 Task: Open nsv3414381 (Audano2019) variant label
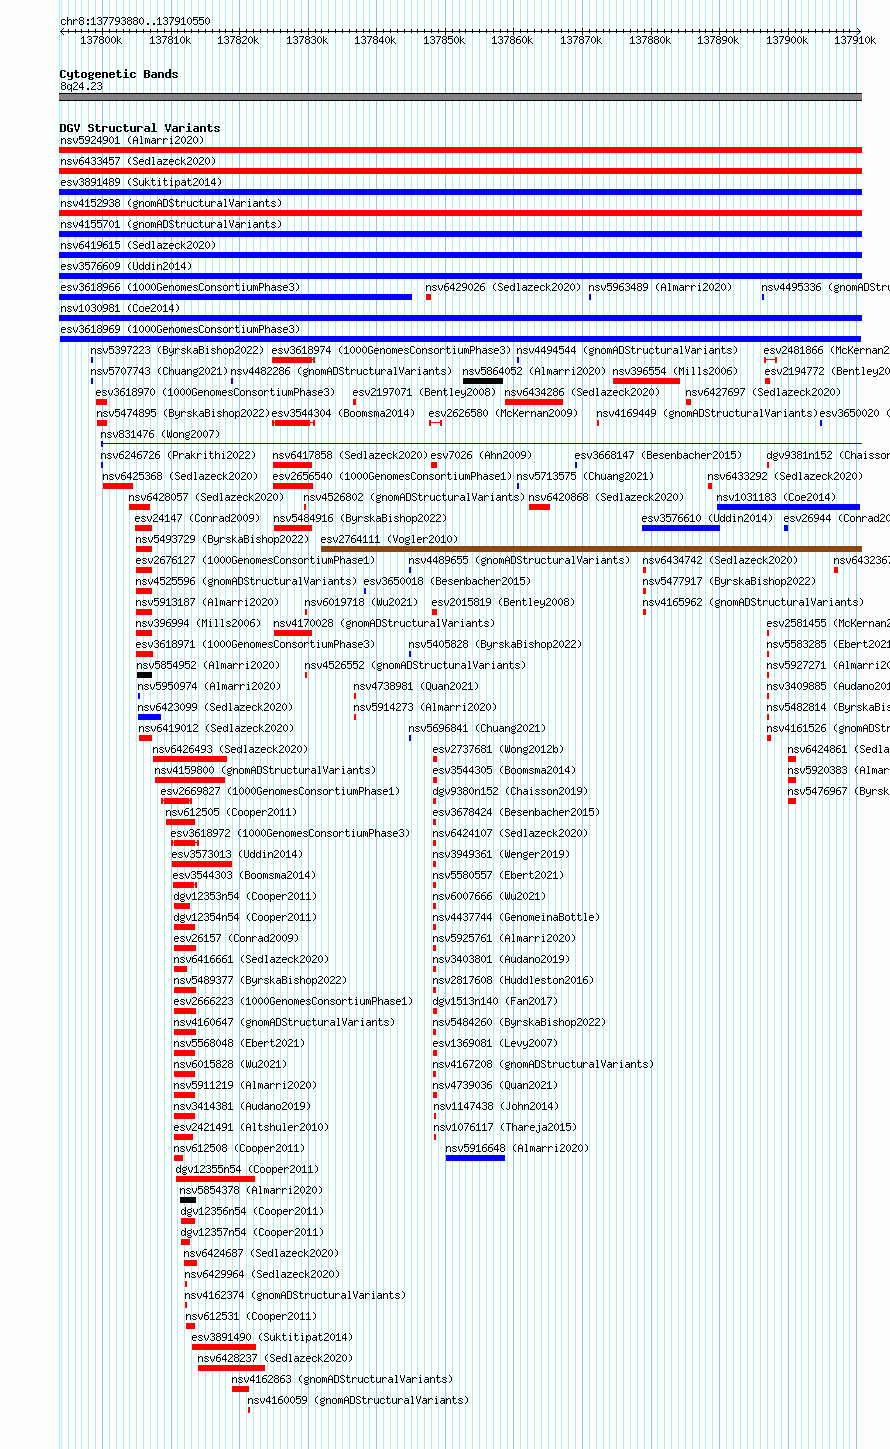[x=242, y=1106]
